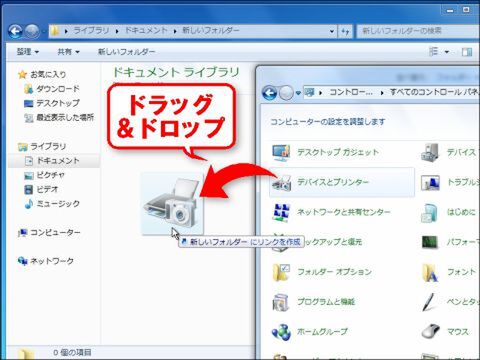The width and height of the screenshot is (480, 360).
Task: Click the 新しいフォルダー toolbar button
Action: [x=126, y=52]
